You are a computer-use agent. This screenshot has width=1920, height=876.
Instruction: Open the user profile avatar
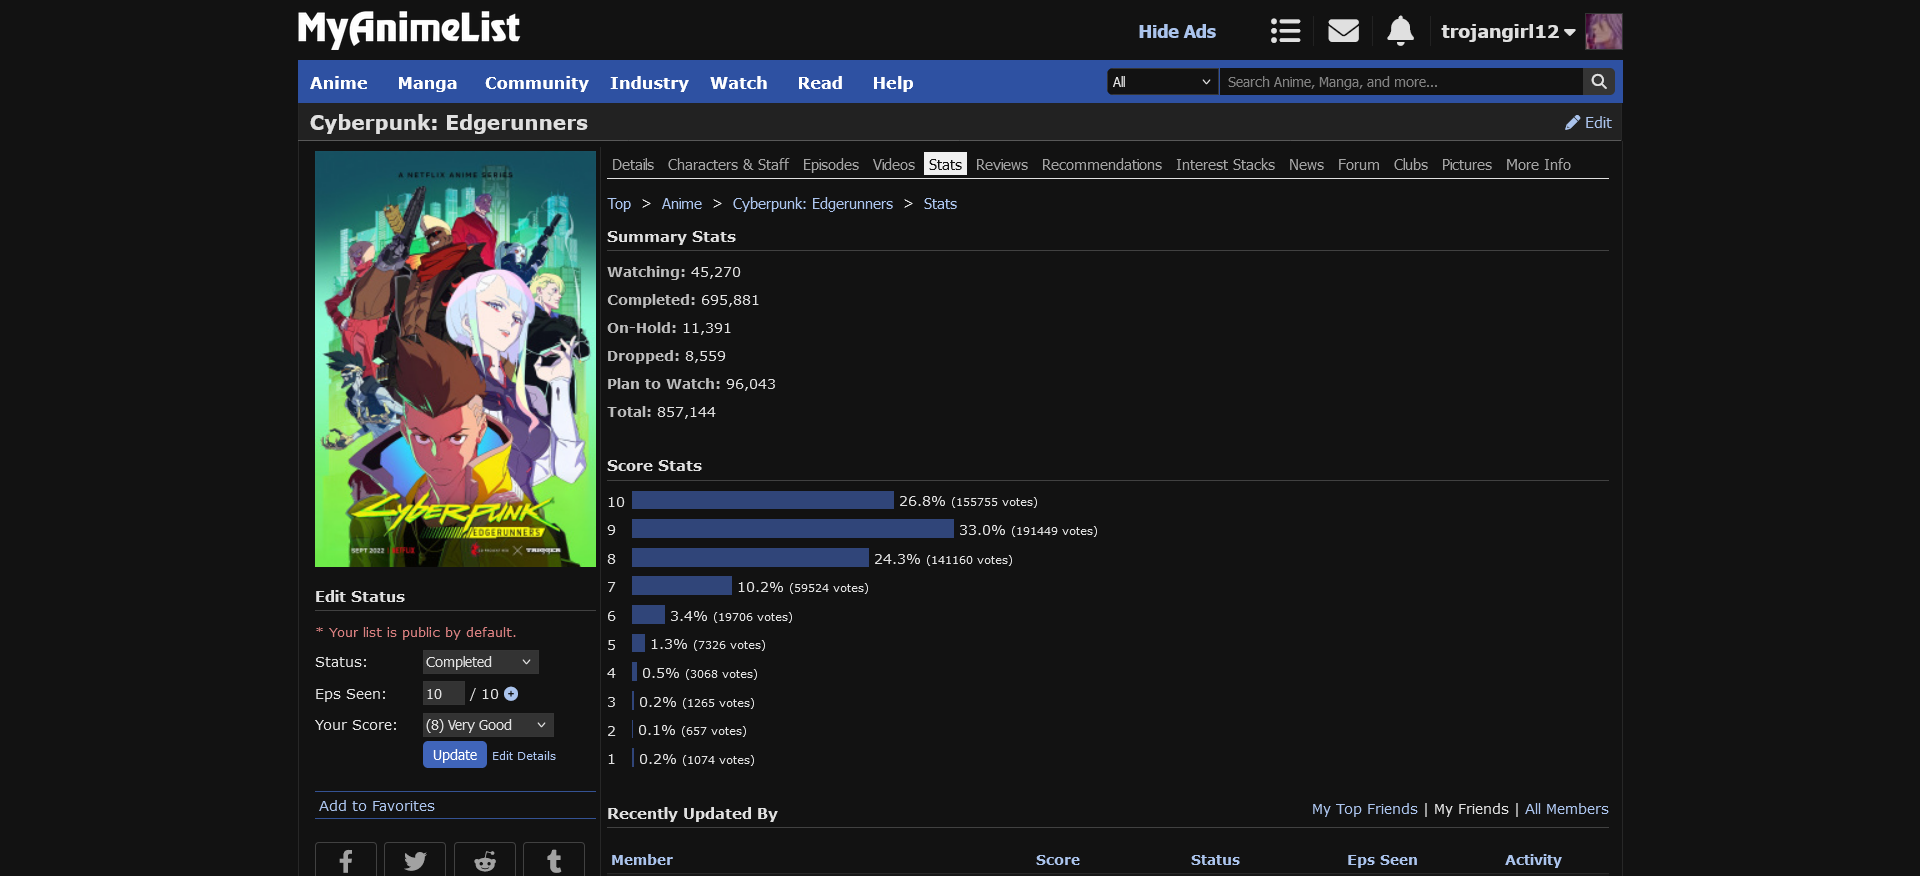coord(1604,32)
